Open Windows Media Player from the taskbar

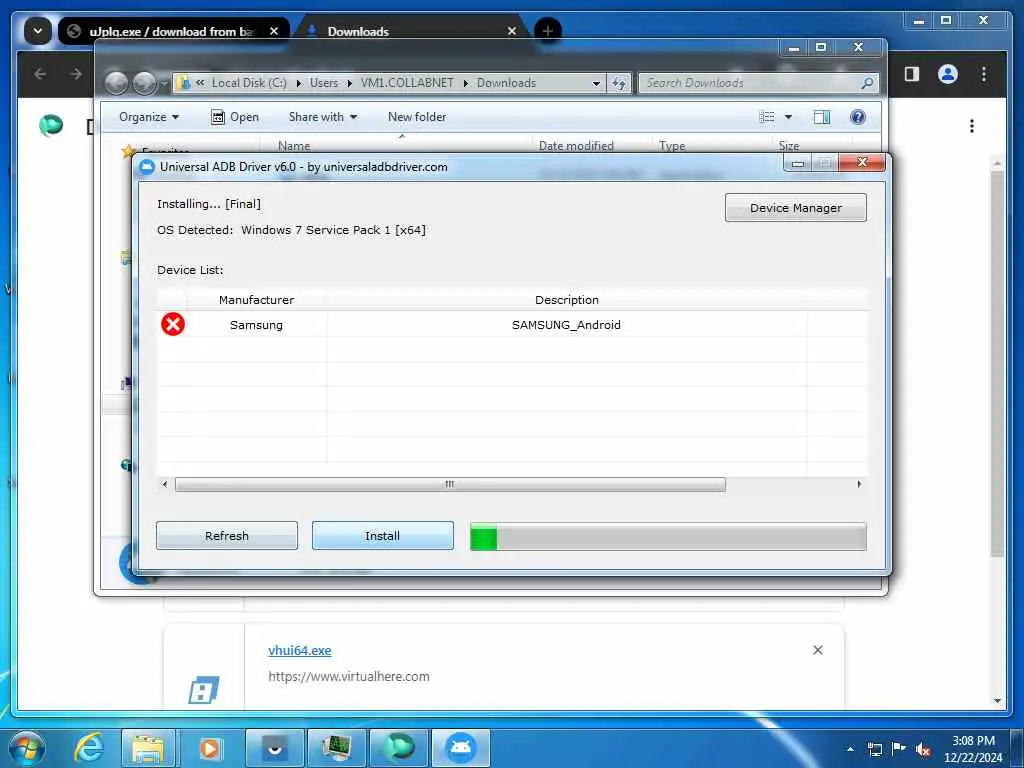click(210, 748)
